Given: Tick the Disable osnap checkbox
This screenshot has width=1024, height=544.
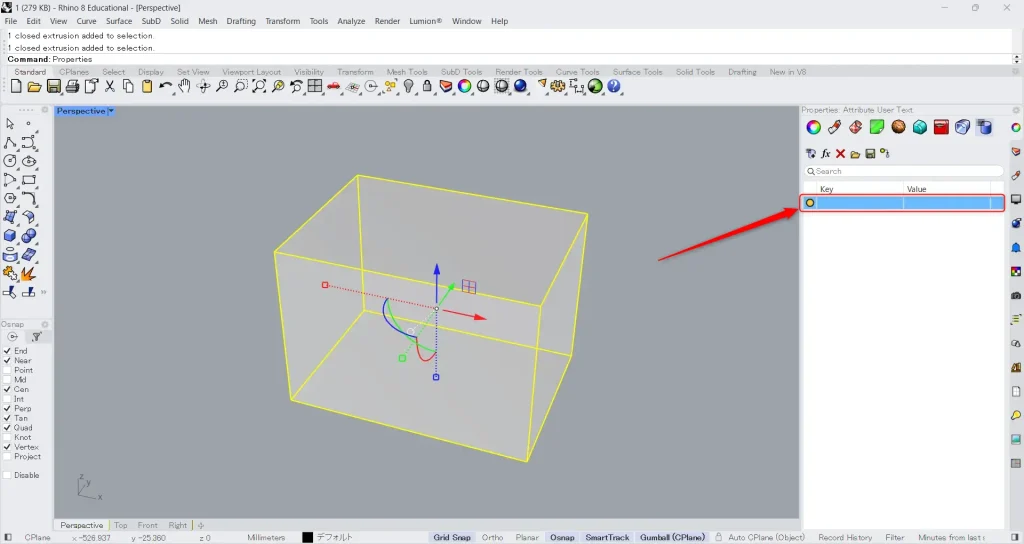Looking at the screenshot, I should (x=8, y=475).
